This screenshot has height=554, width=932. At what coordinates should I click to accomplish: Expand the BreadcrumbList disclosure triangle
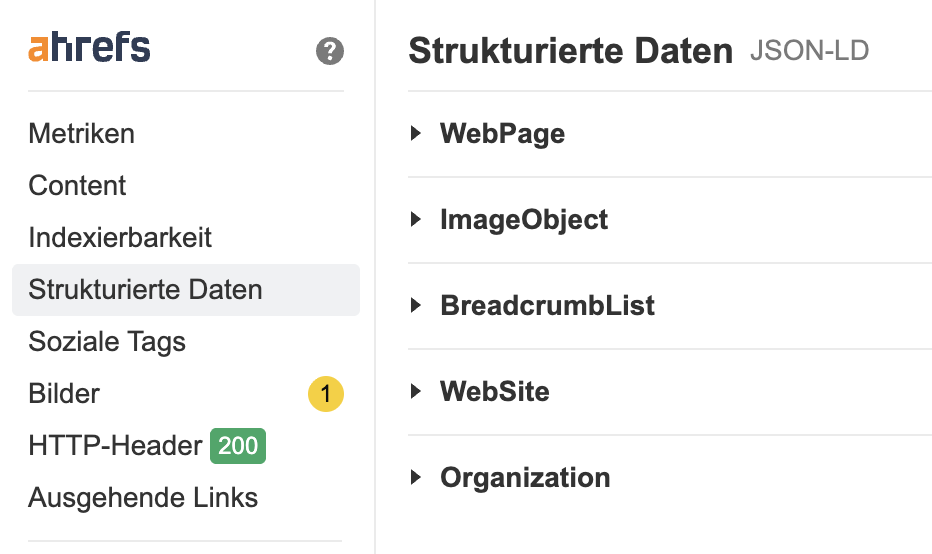pyautogui.click(x=416, y=306)
